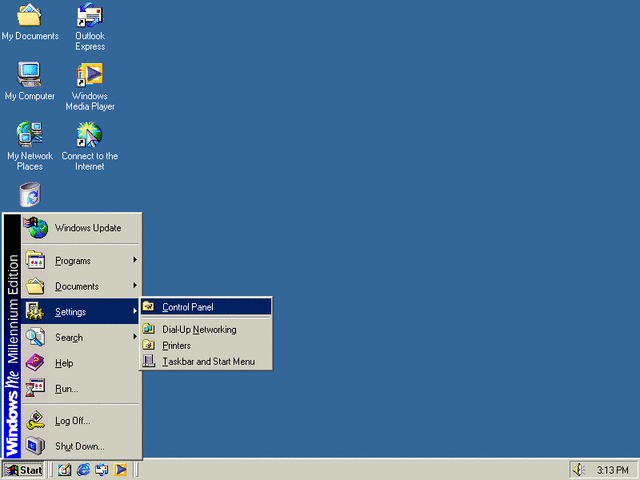The image size is (640, 480).
Task: Select Shut Down... in Start menu
Action: 81,446
